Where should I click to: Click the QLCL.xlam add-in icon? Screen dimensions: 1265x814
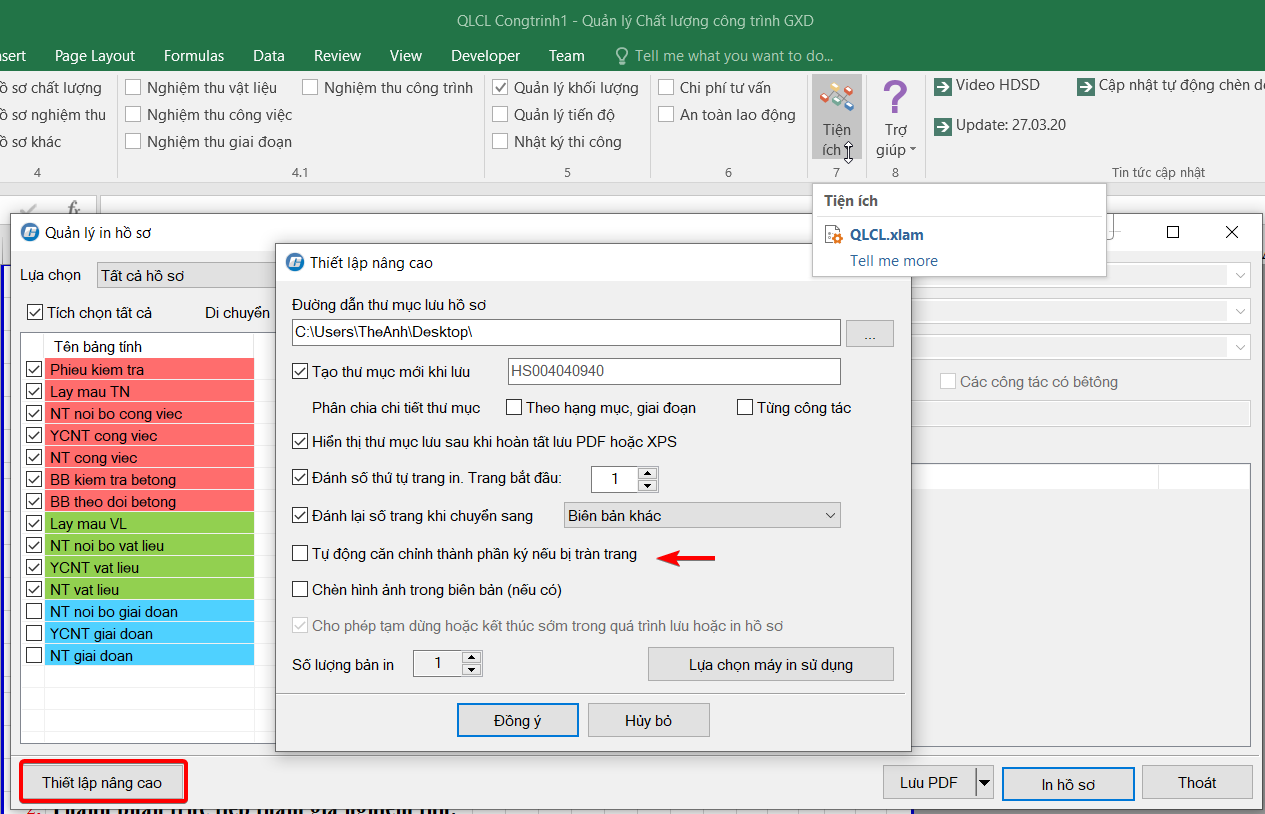(x=833, y=235)
